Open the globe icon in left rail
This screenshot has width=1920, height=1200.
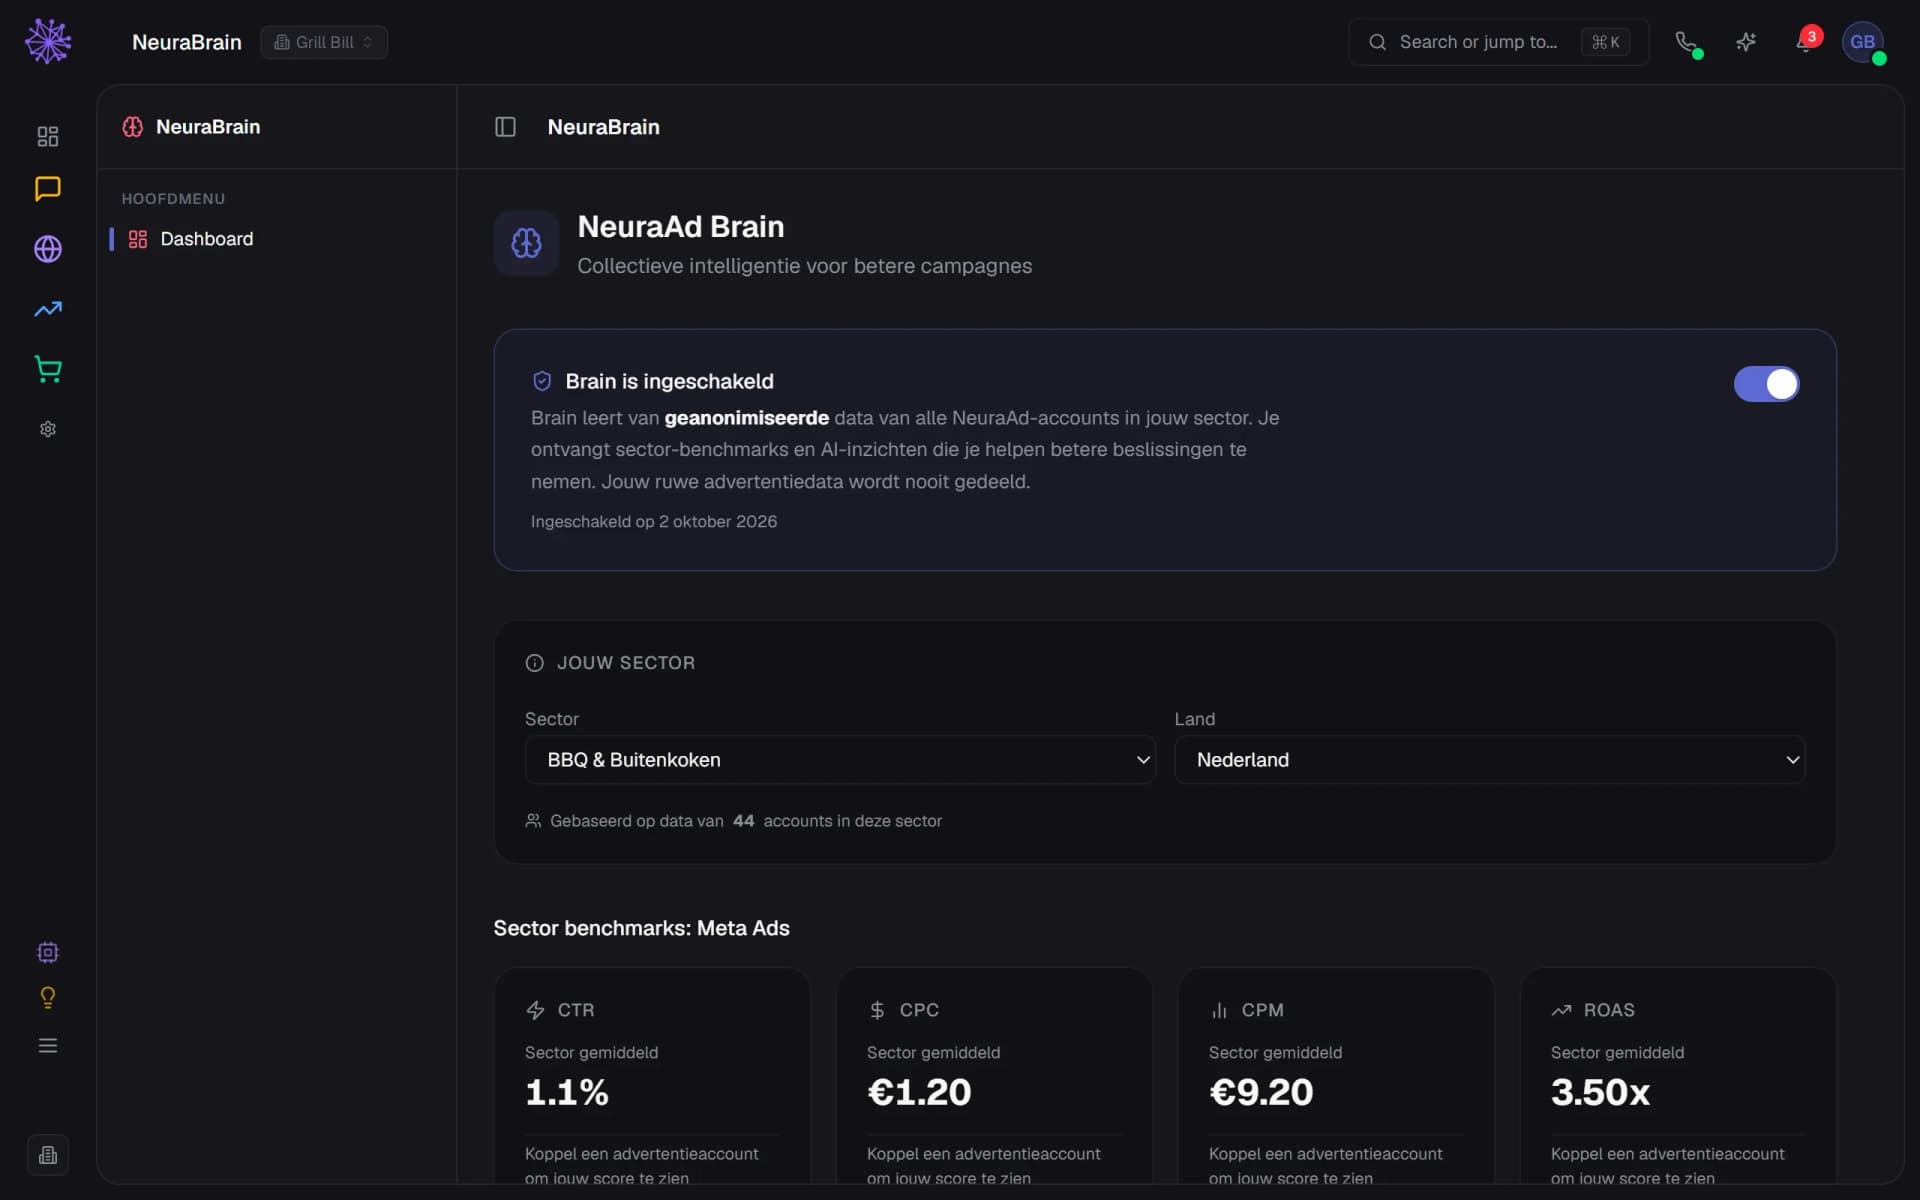pyautogui.click(x=48, y=249)
